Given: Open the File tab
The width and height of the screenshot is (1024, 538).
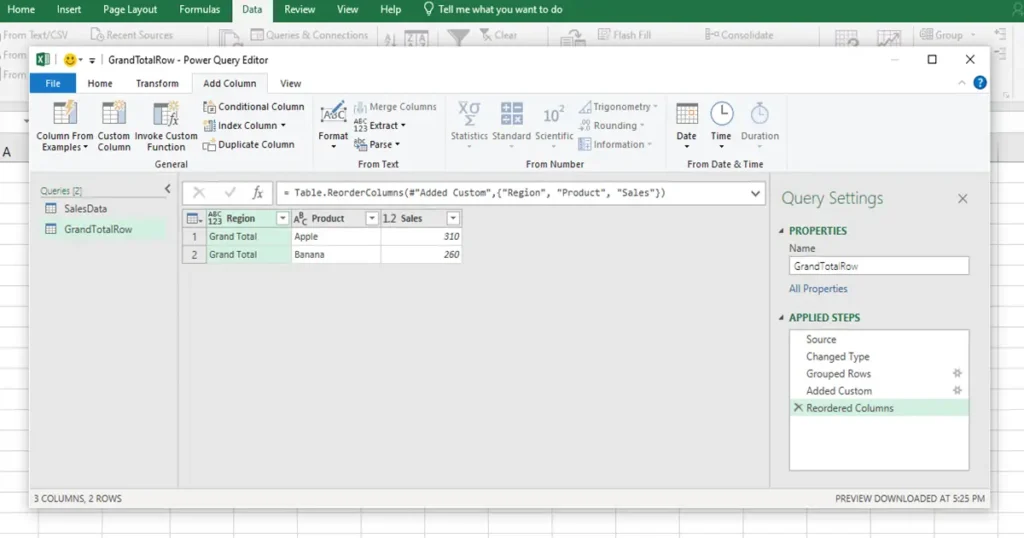Looking at the screenshot, I should point(53,83).
